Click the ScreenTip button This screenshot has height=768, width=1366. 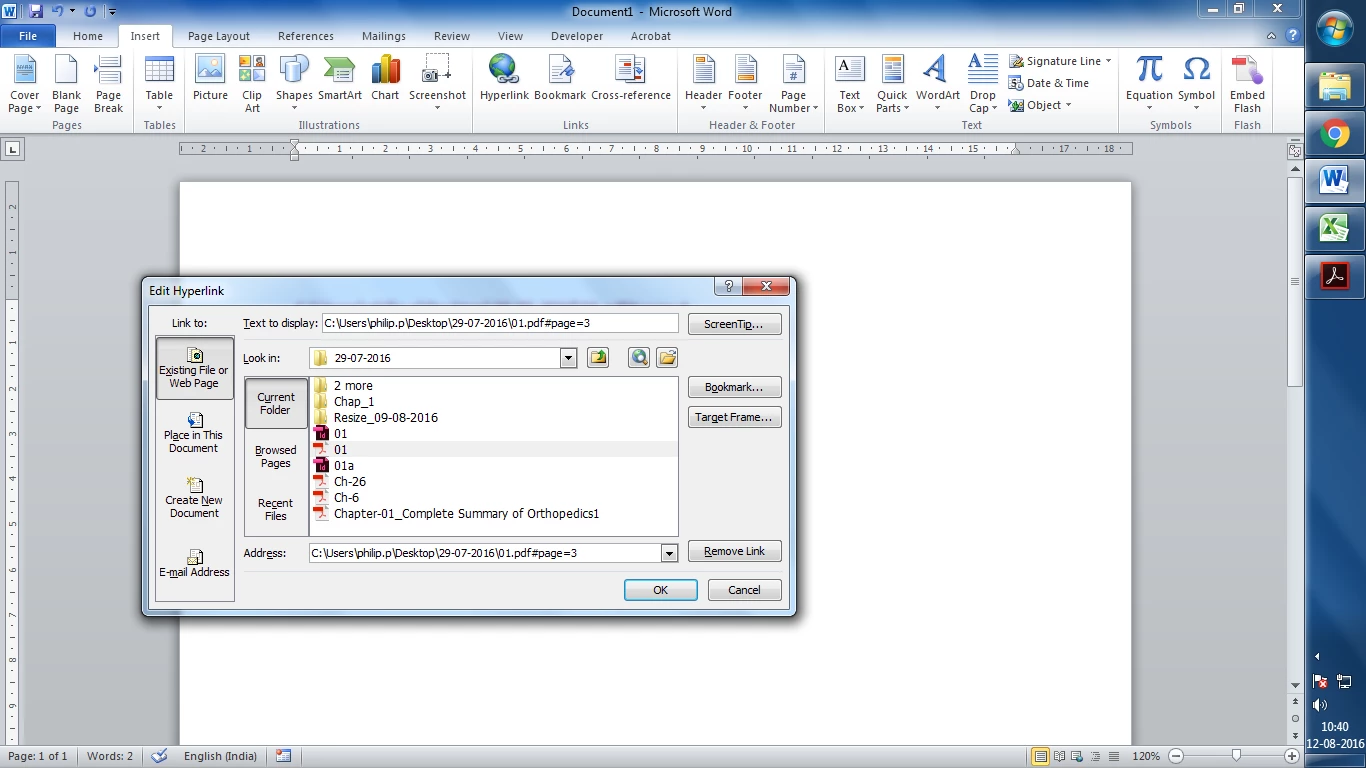click(x=734, y=324)
